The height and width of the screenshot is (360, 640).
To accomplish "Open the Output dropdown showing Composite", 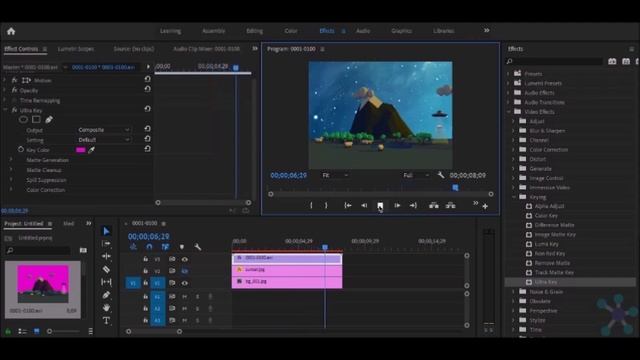I will (x=104, y=130).
